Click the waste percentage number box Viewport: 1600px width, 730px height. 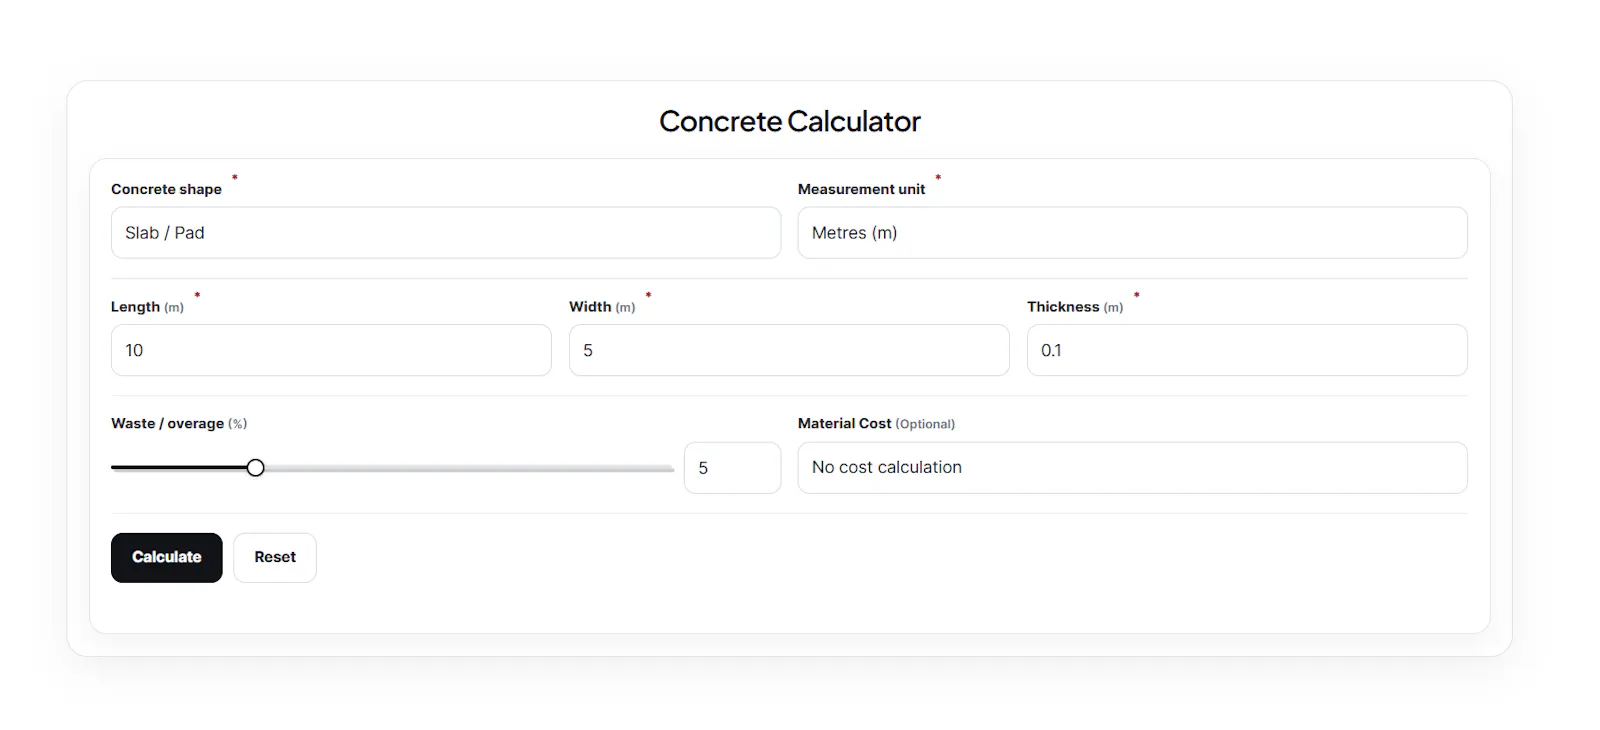tap(732, 468)
